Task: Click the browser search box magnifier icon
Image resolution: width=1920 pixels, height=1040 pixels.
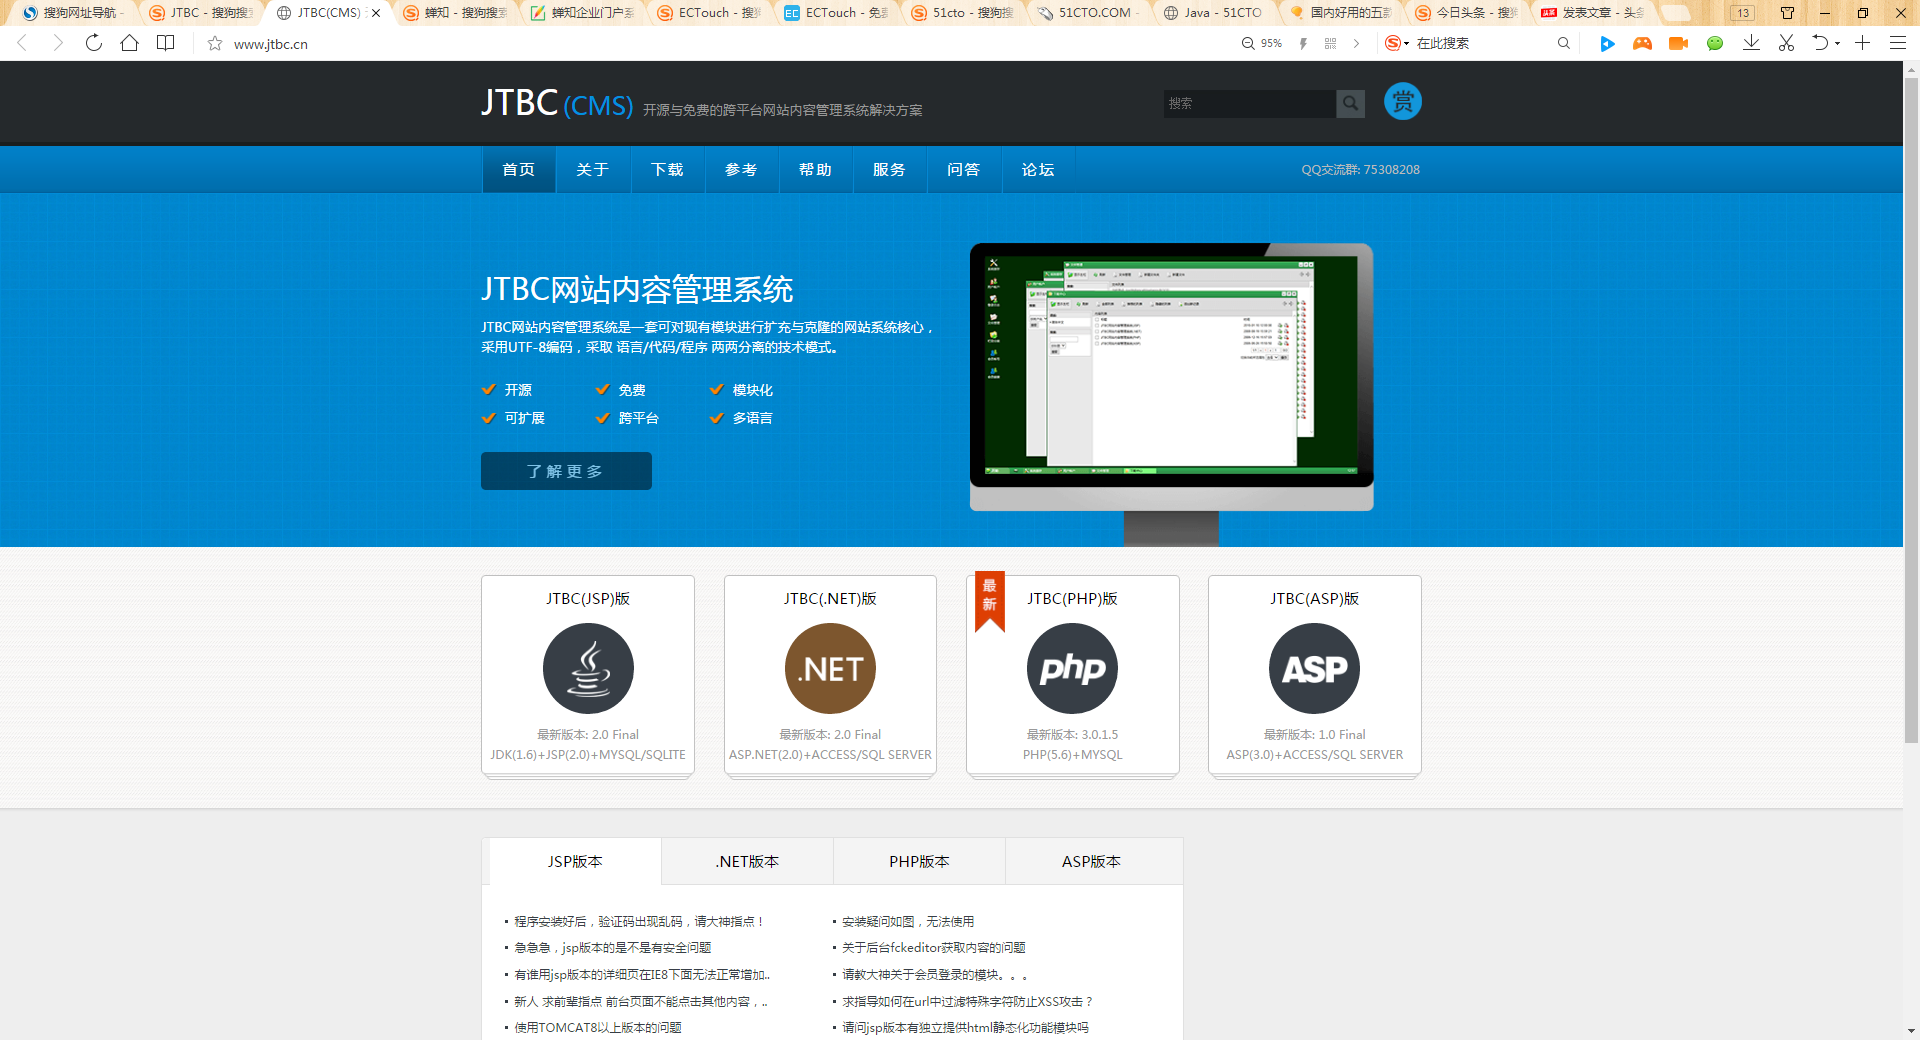Action: pyautogui.click(x=1564, y=43)
